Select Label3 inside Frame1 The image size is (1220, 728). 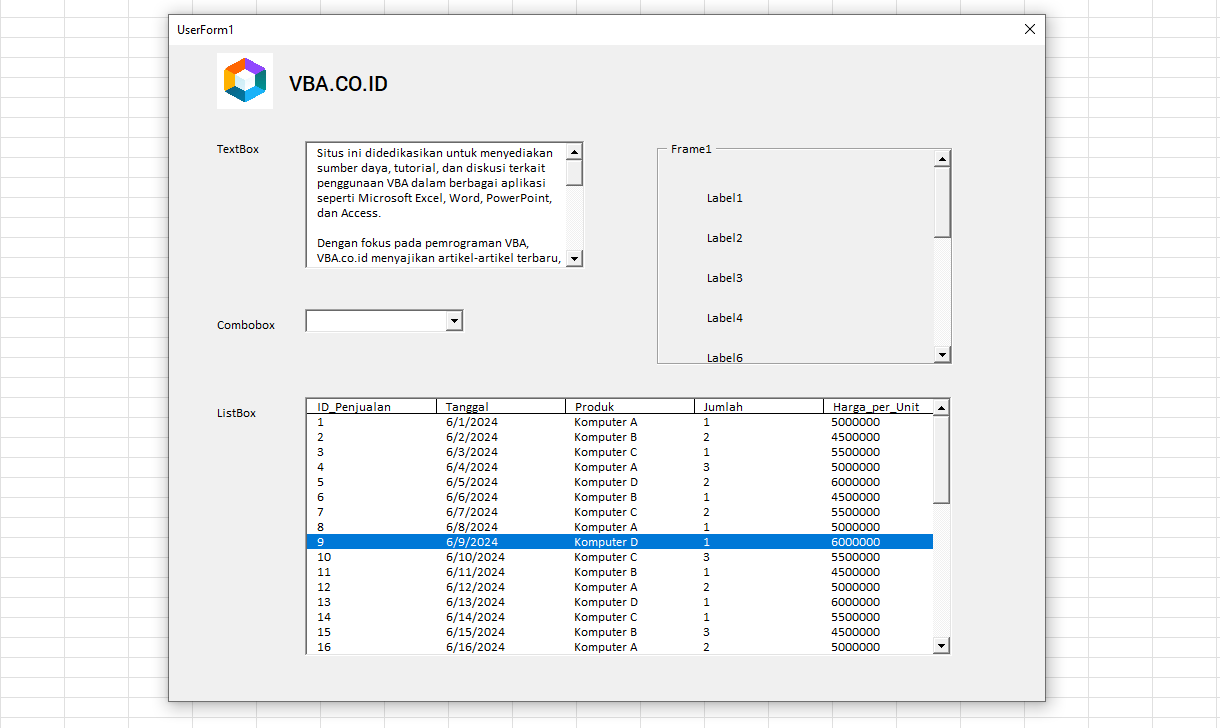coord(724,277)
